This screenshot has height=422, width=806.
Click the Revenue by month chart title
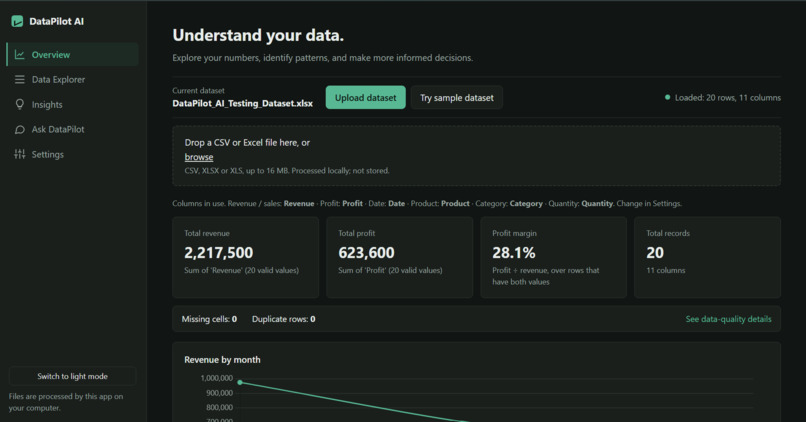coord(222,360)
